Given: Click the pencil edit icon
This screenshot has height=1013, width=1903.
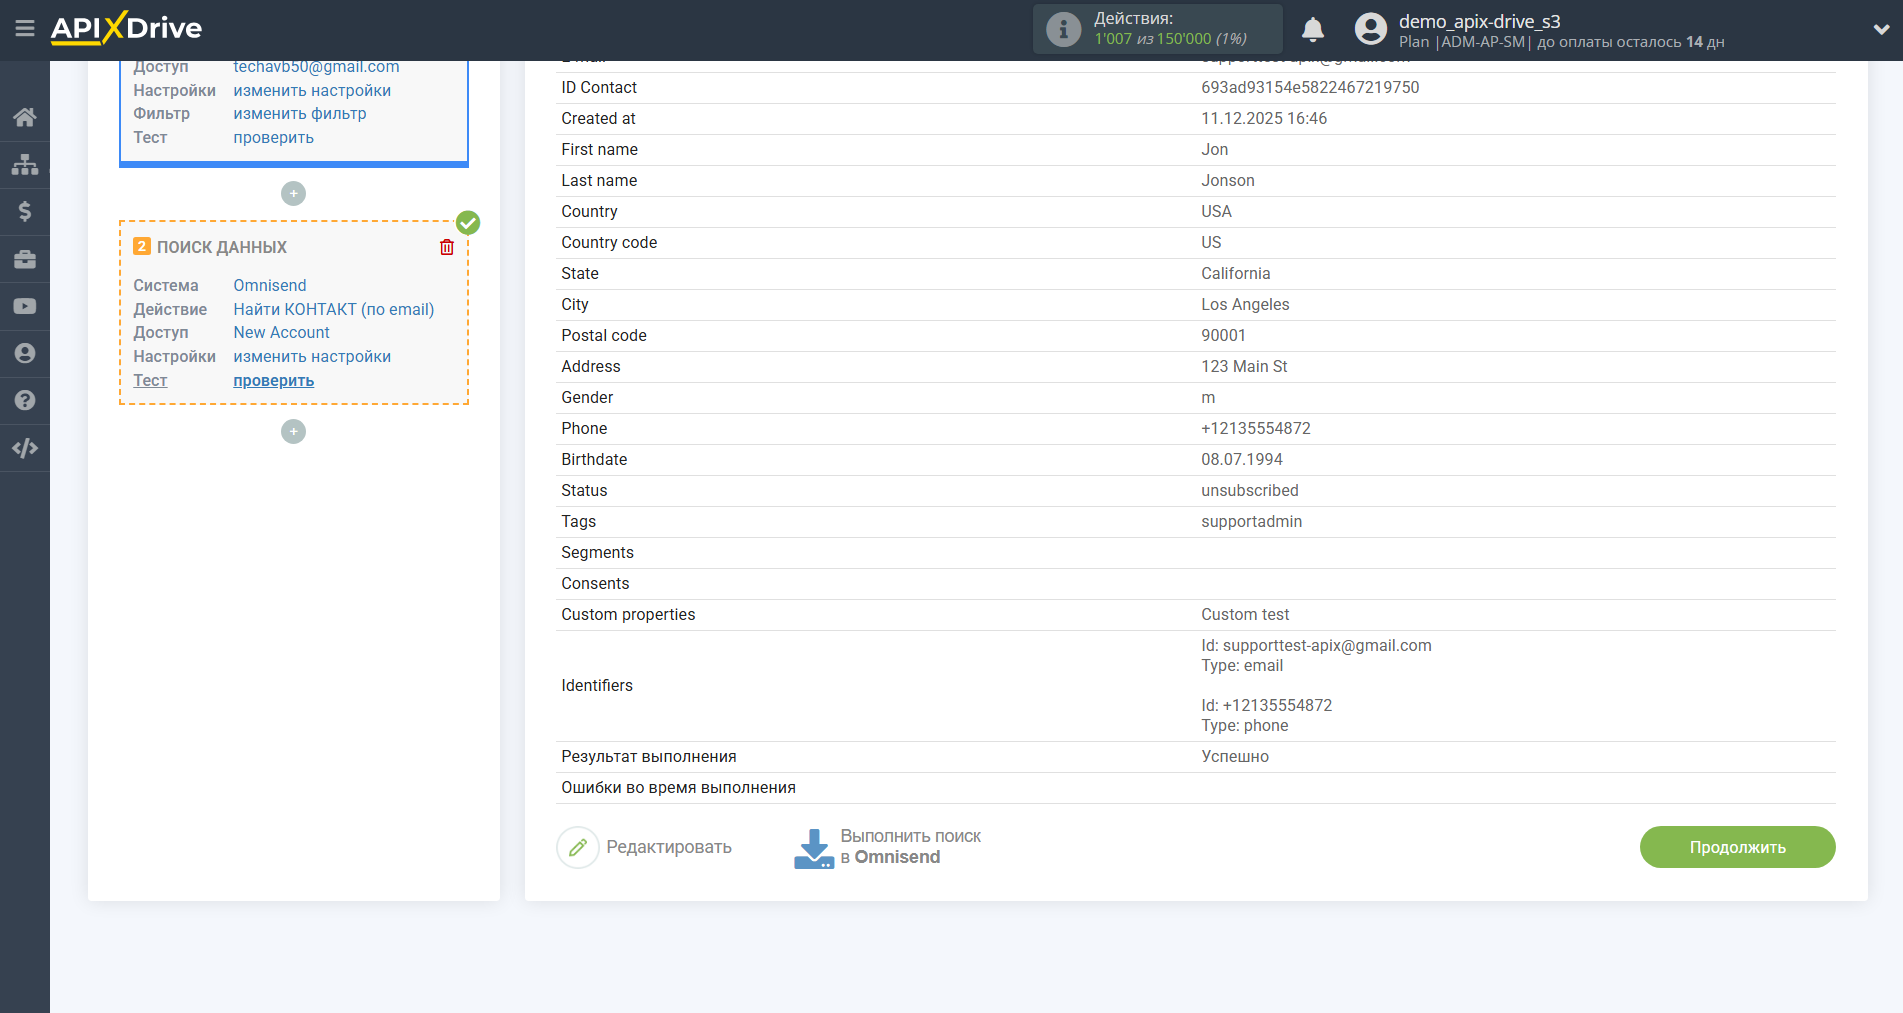Looking at the screenshot, I should (578, 847).
